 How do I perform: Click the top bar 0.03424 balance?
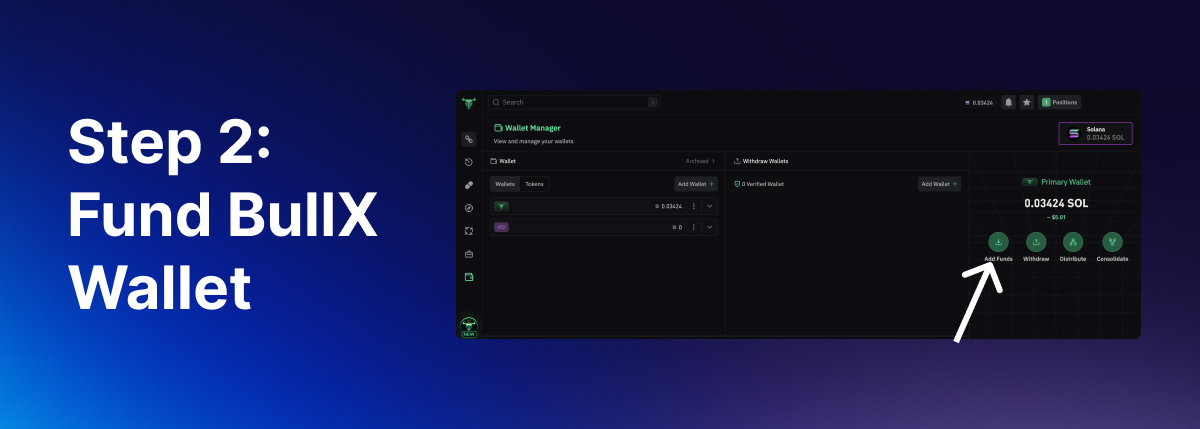[979, 103]
